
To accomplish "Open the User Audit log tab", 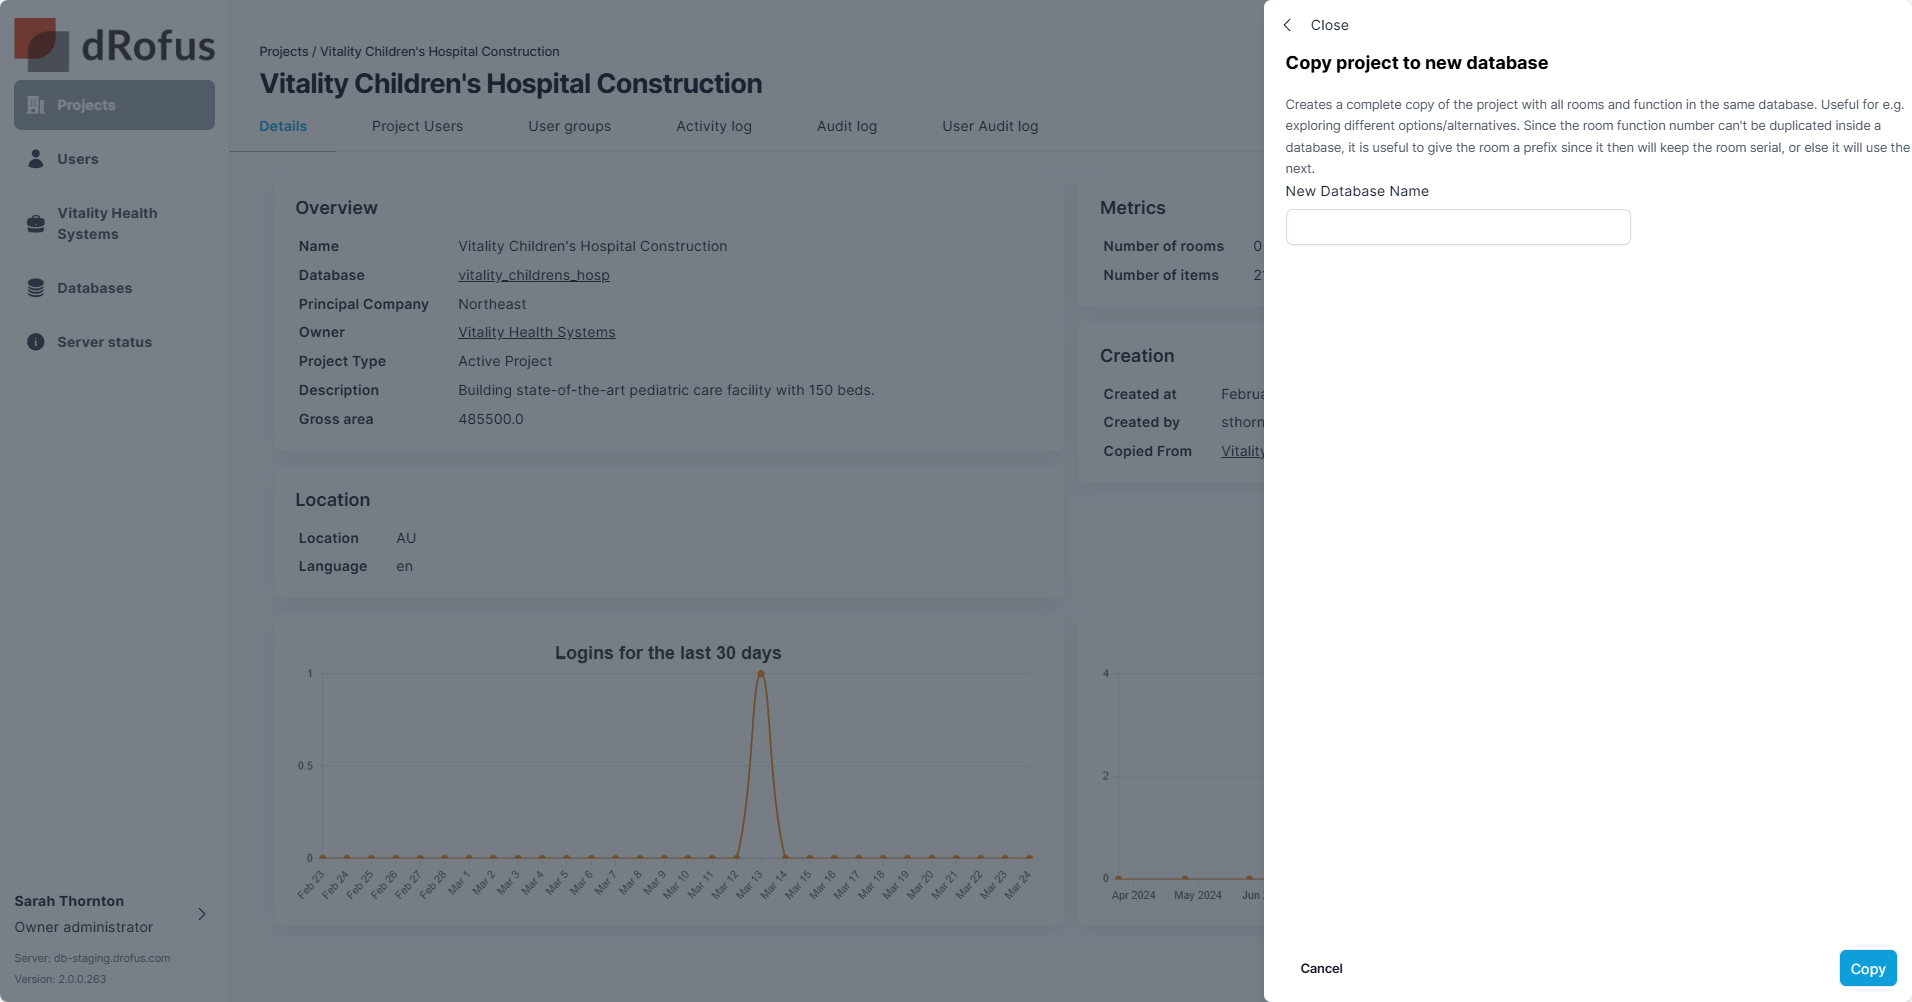I will tap(989, 126).
